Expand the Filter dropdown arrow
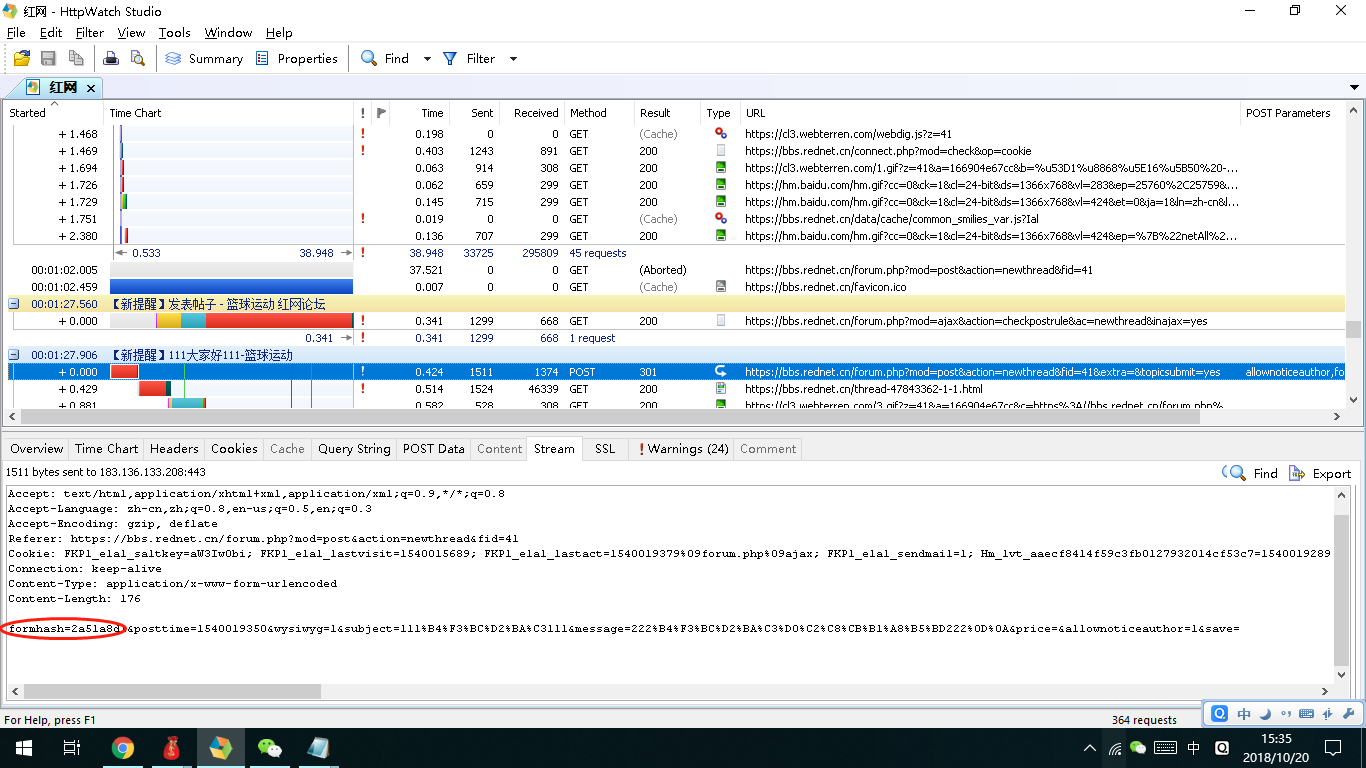The image size is (1366, 768). pos(513,59)
